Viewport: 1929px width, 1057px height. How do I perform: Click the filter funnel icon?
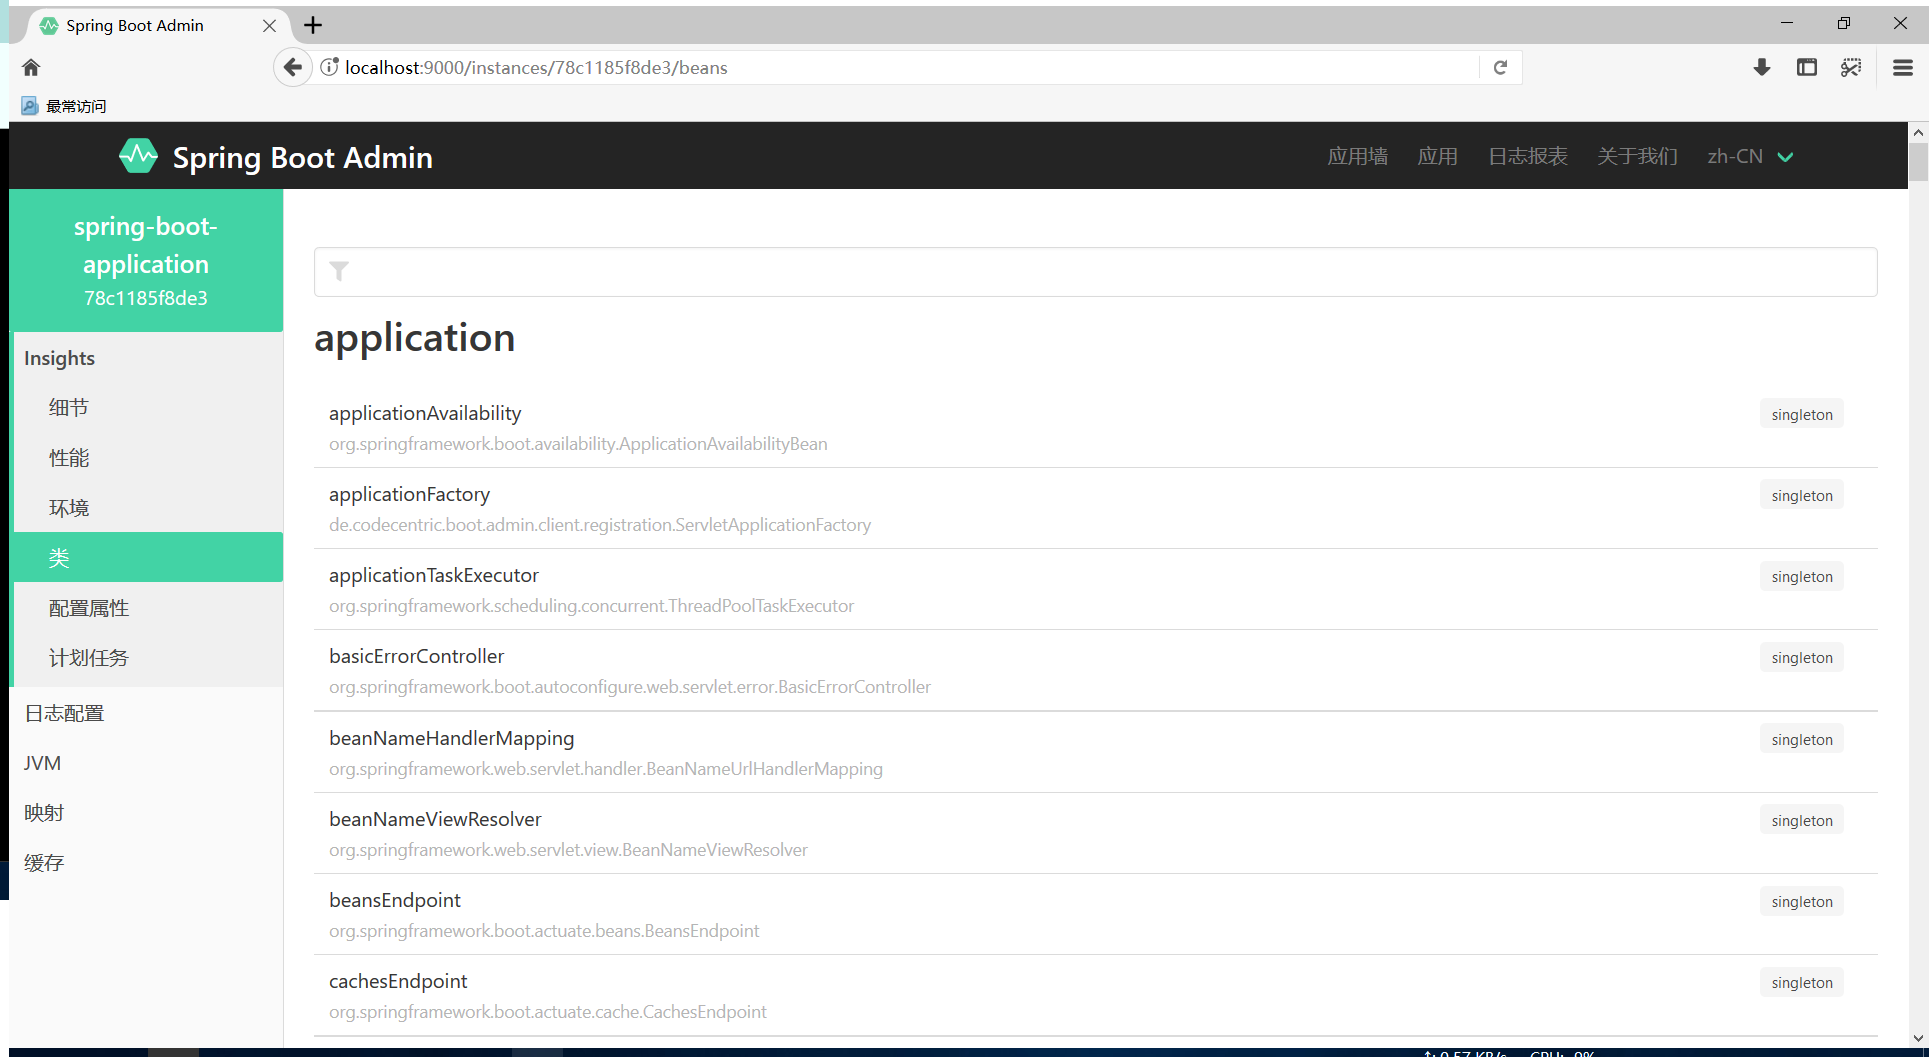pyautogui.click(x=339, y=271)
